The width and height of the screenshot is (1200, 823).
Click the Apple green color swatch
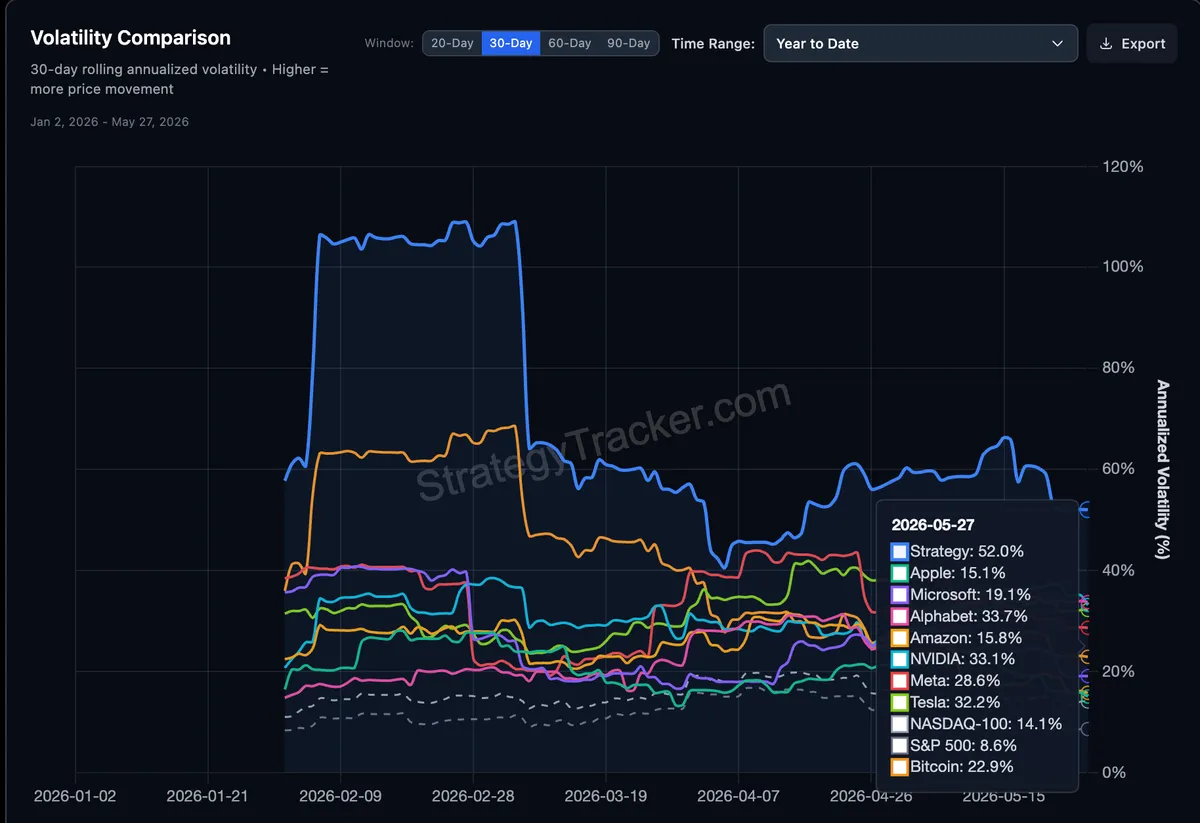tap(899, 573)
